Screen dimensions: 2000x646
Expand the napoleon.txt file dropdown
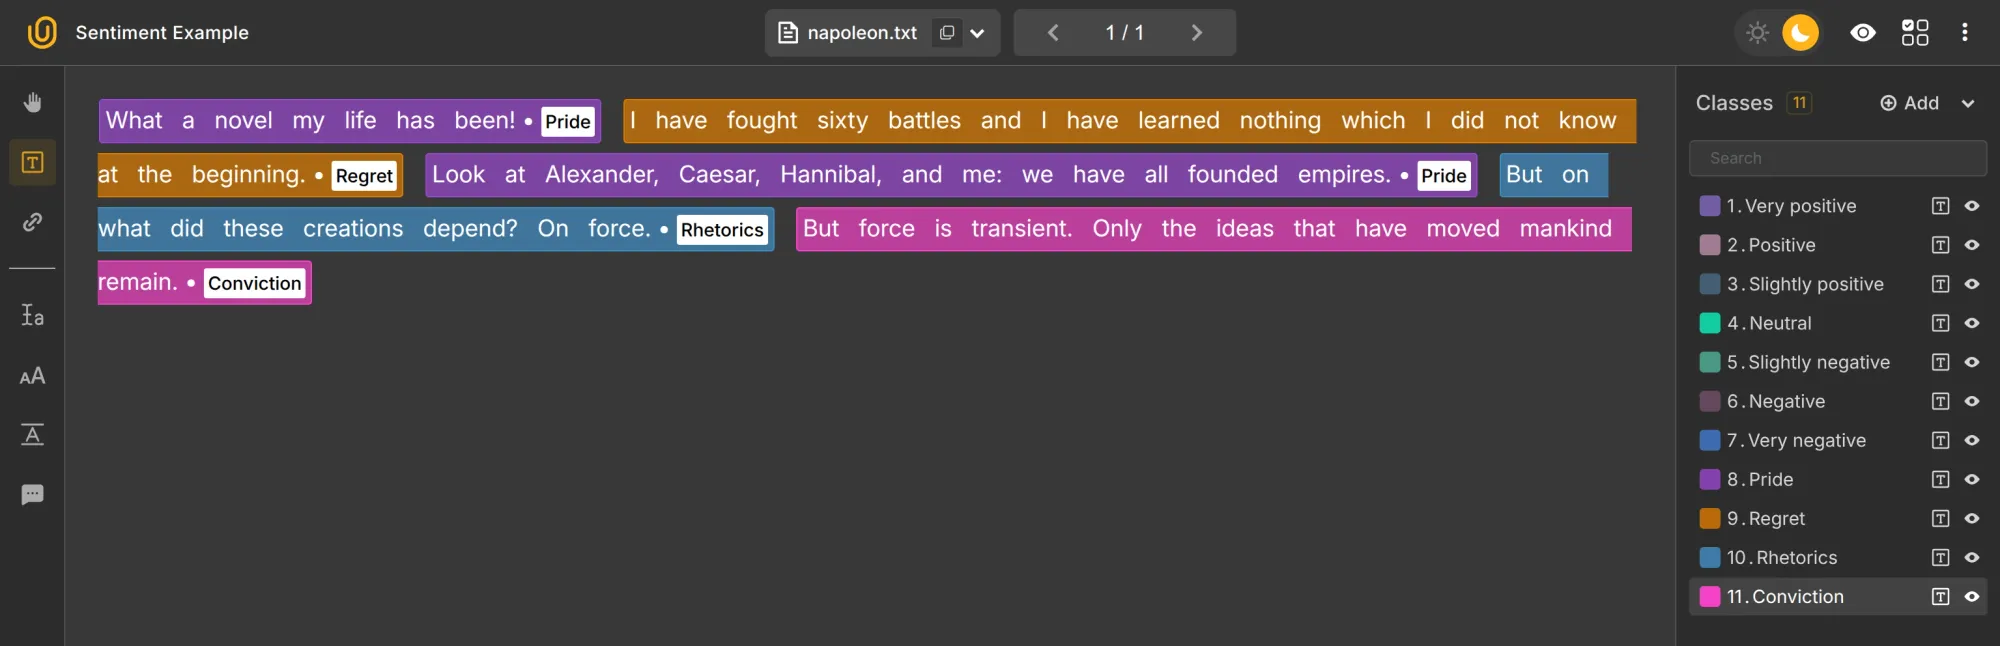coord(977,33)
